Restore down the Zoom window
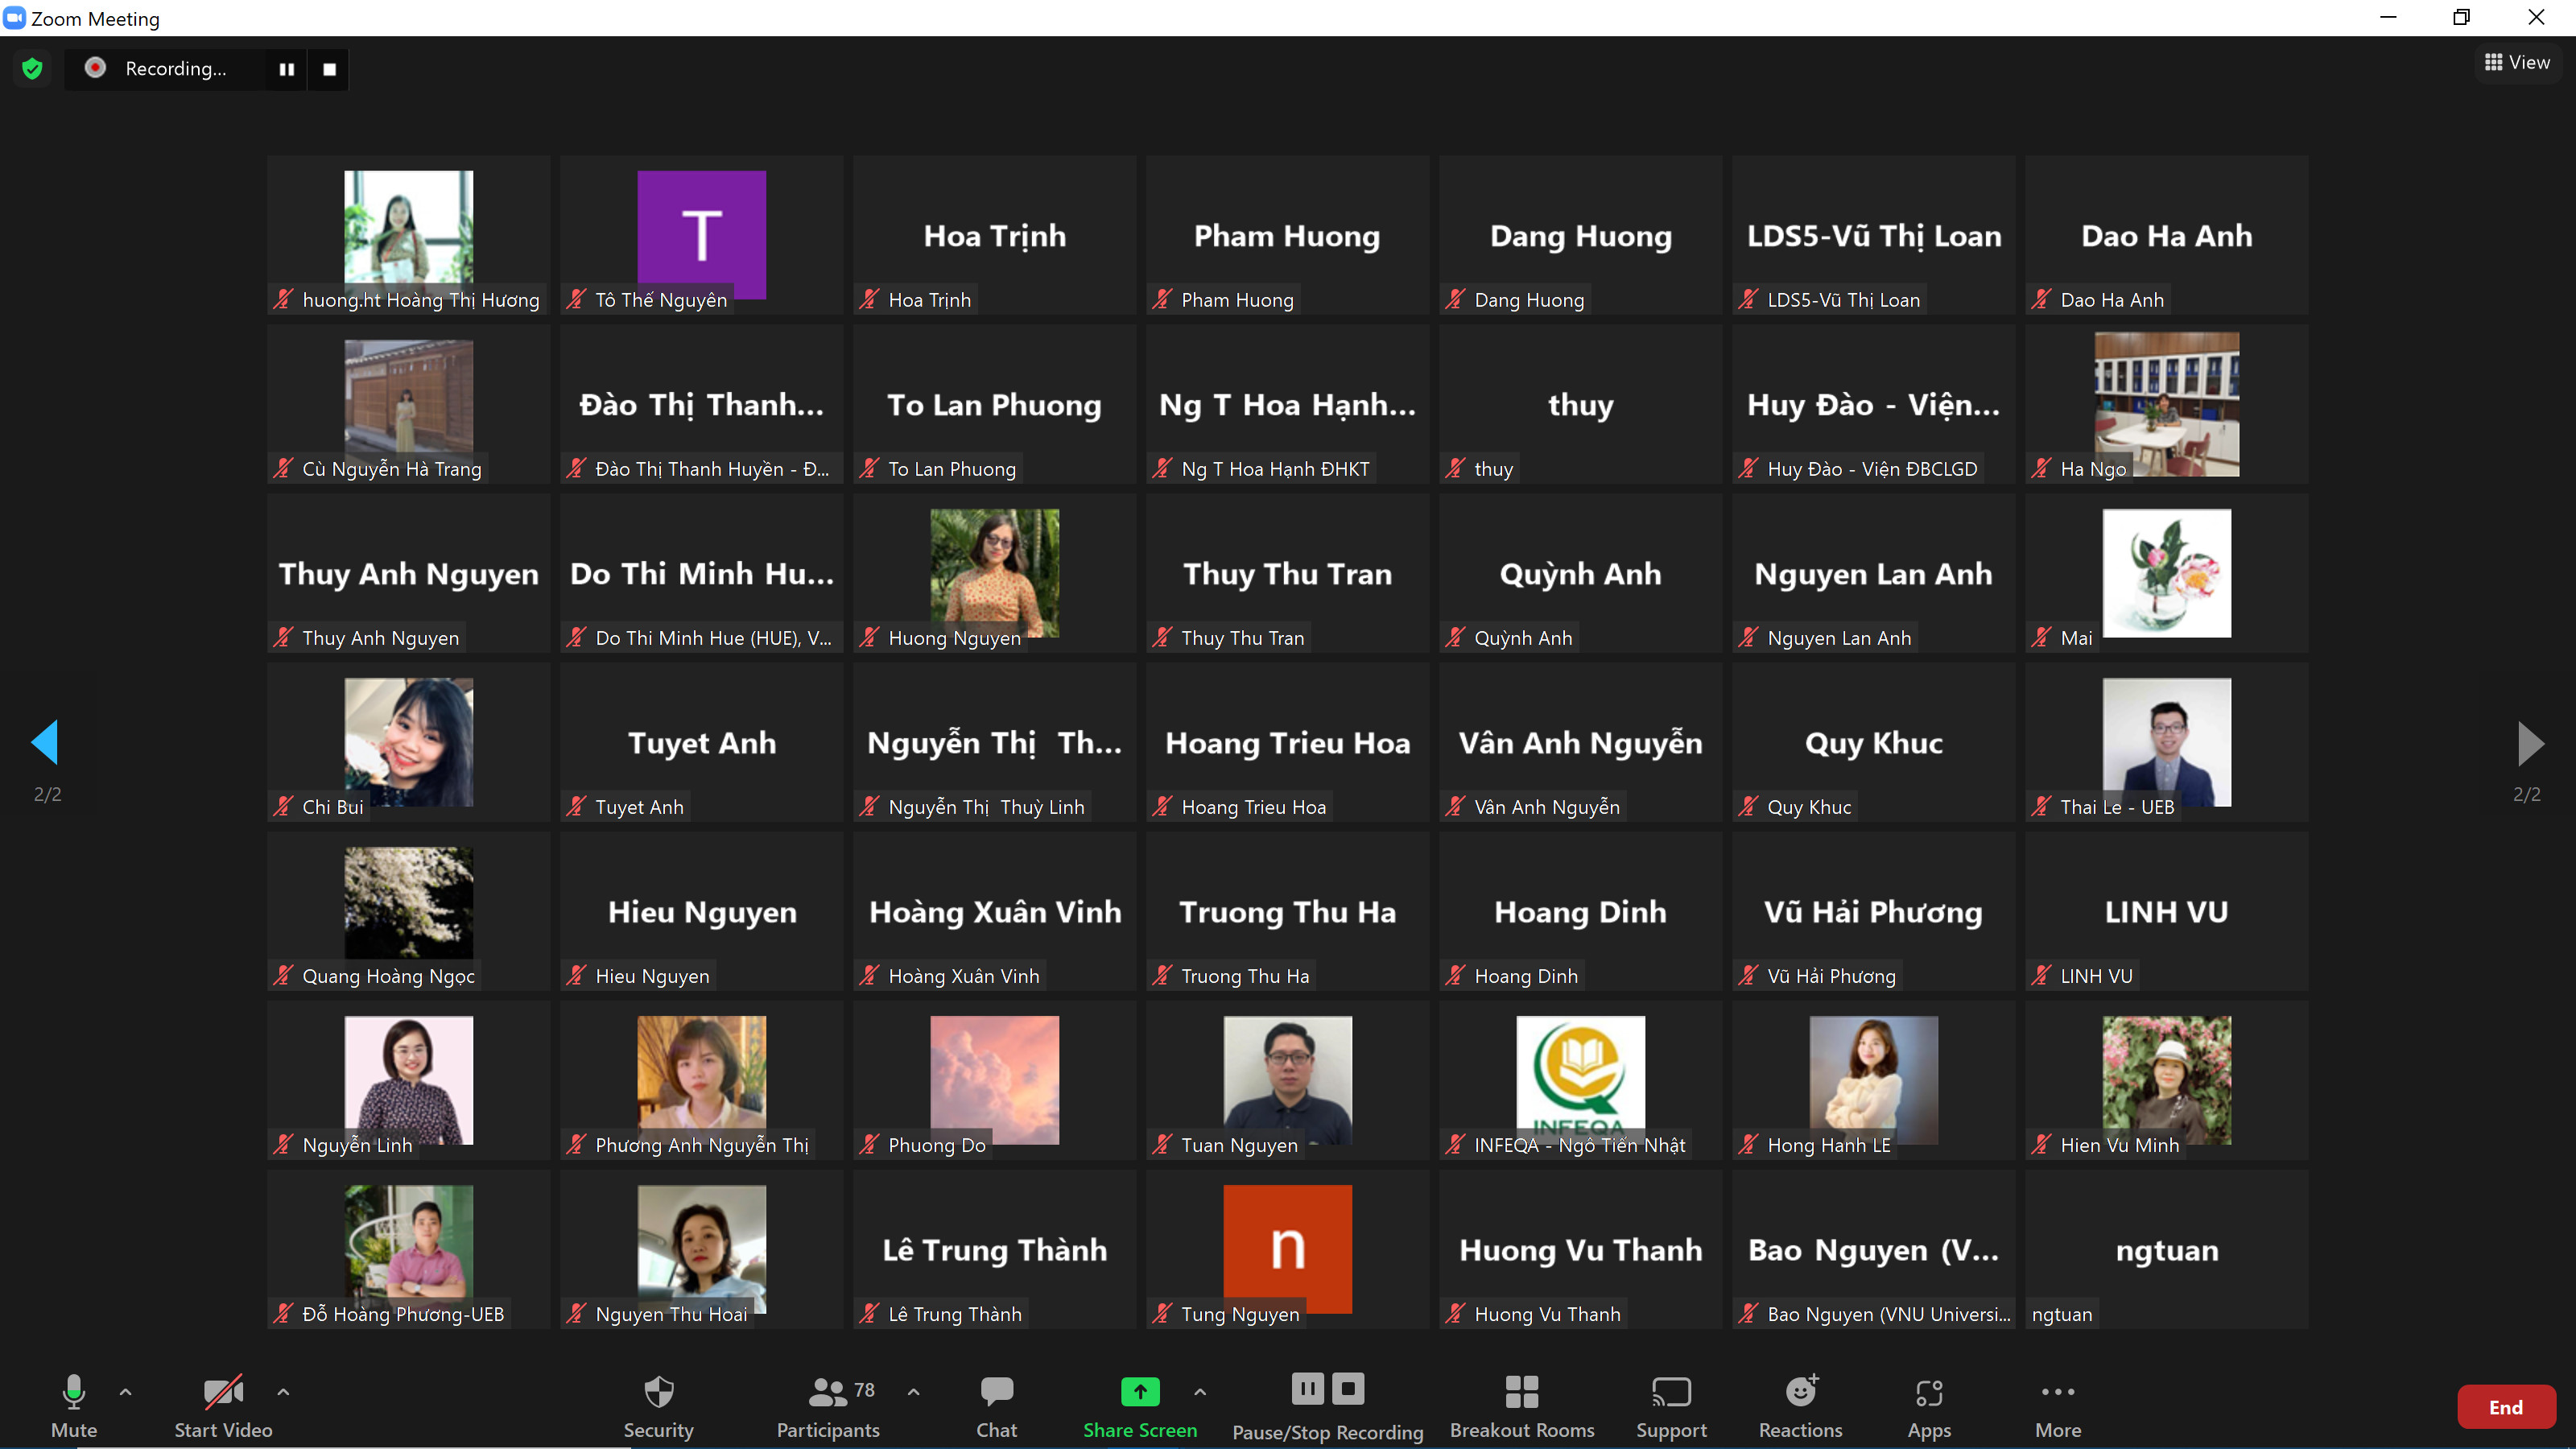The image size is (2576, 1449). [2461, 17]
